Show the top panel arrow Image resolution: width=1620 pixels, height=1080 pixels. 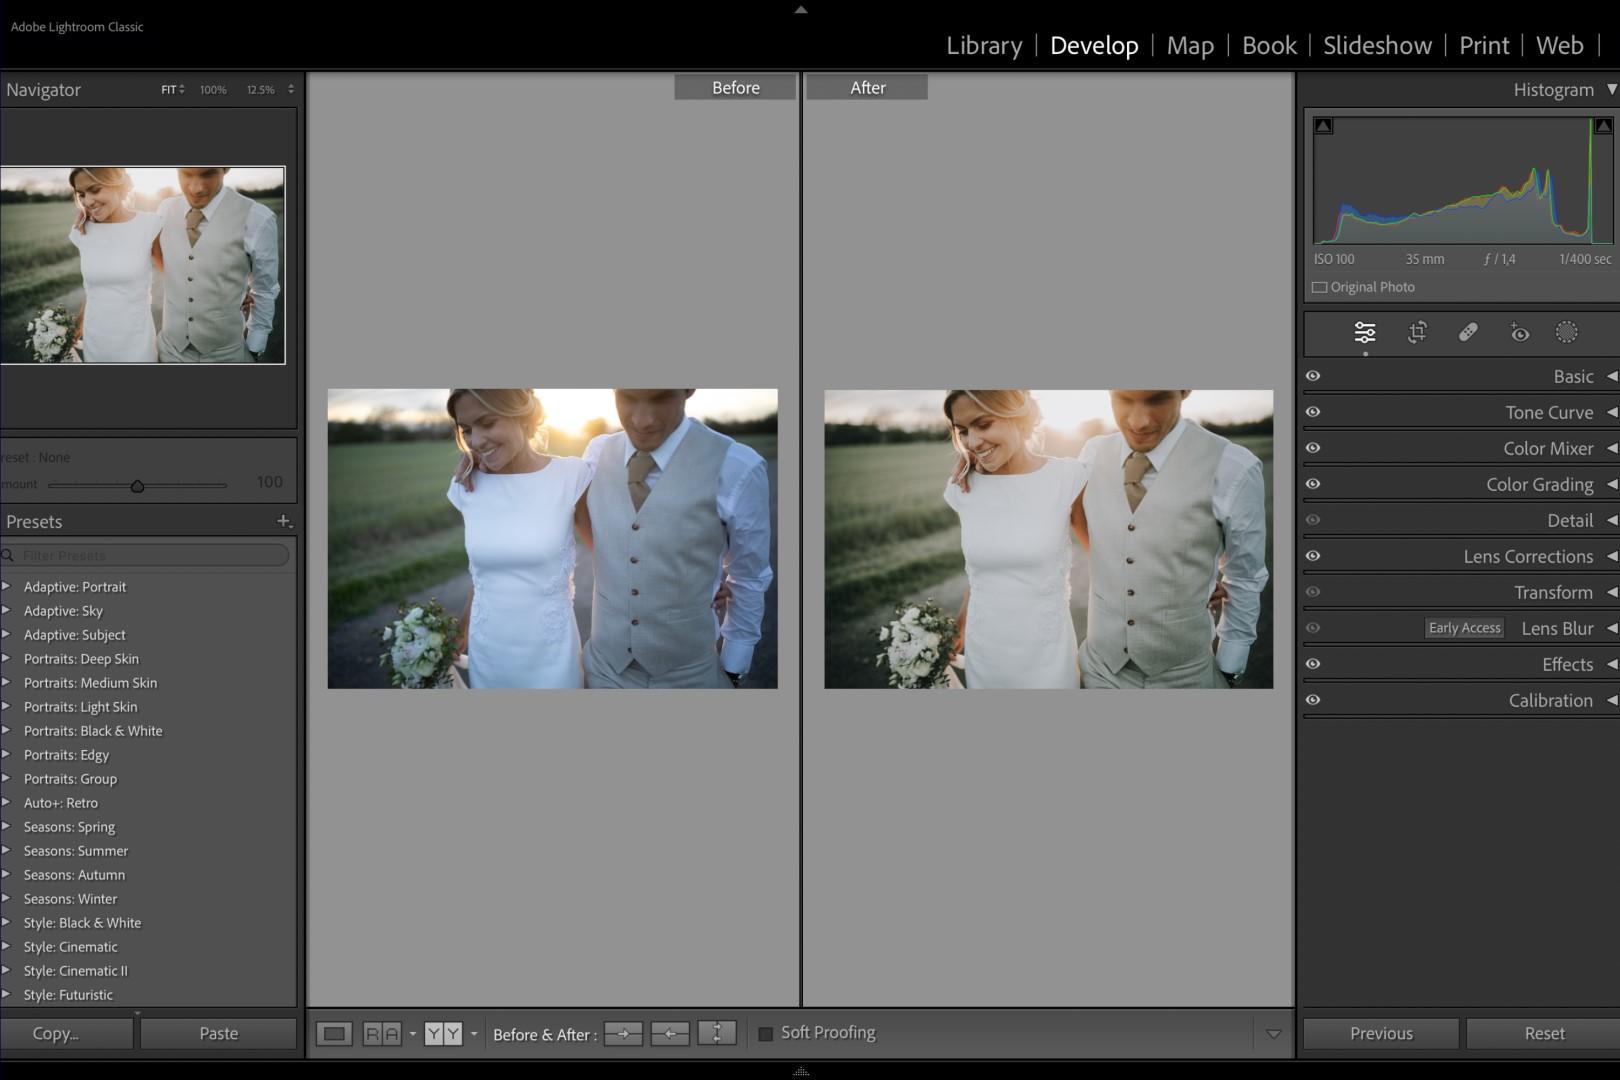(x=800, y=10)
